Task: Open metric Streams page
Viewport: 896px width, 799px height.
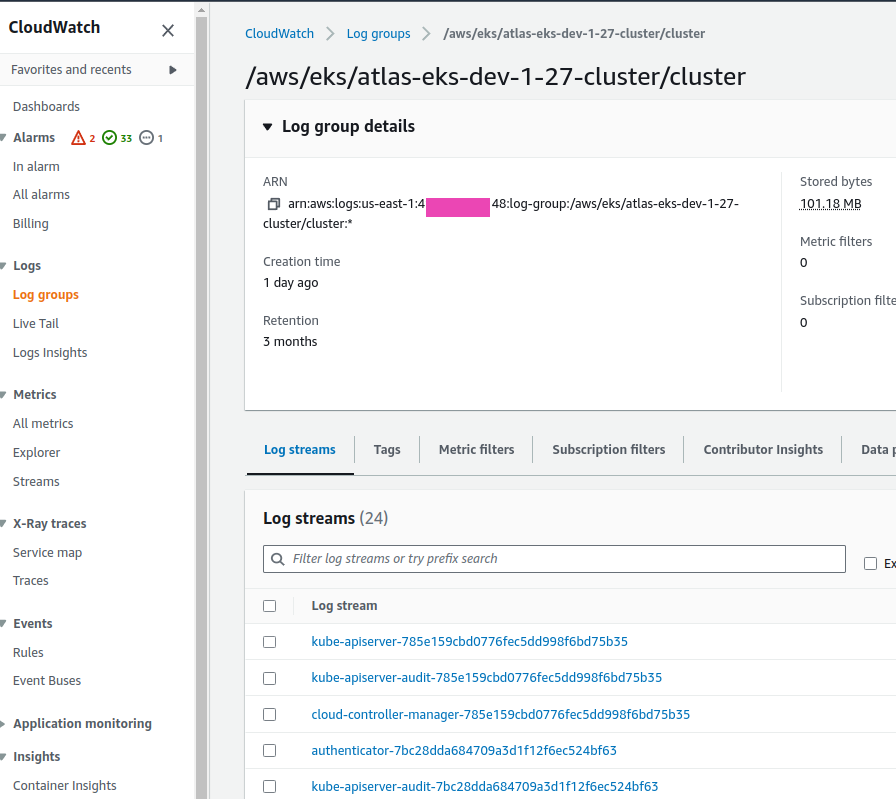Action: 36,482
